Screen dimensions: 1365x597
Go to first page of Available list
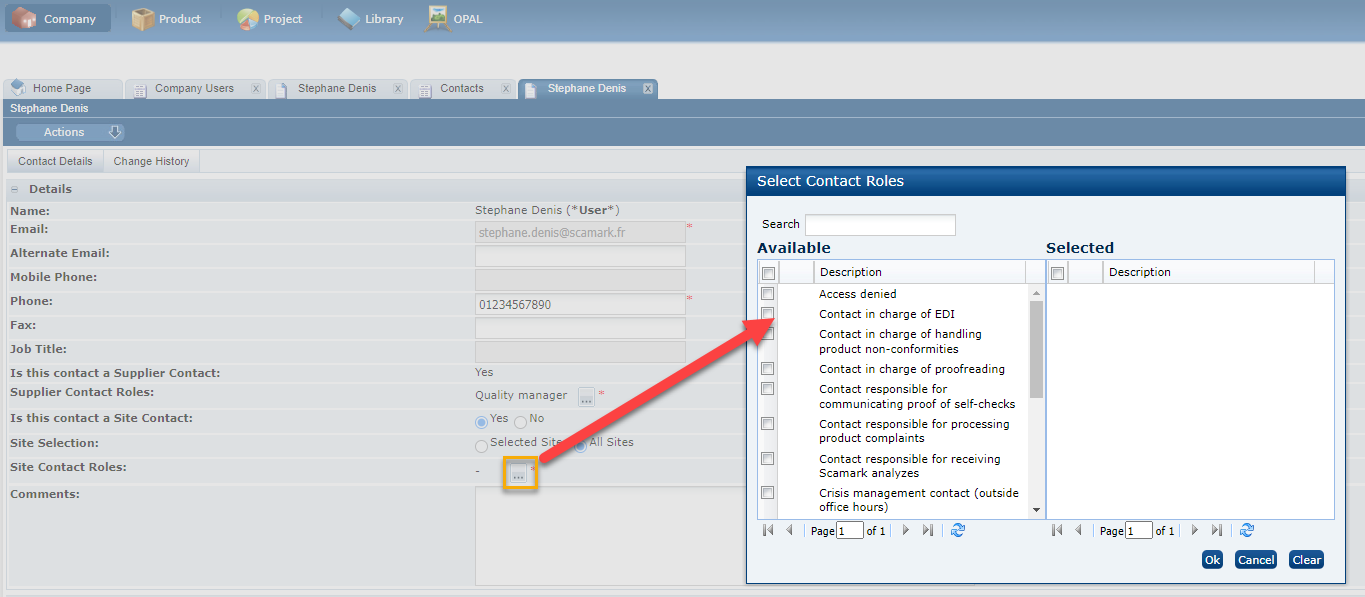(x=768, y=531)
